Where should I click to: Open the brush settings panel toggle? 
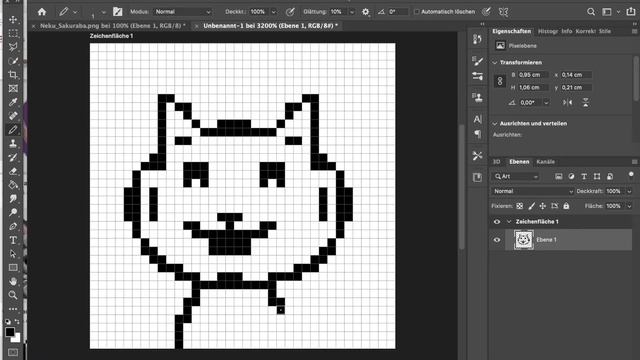pos(118,12)
